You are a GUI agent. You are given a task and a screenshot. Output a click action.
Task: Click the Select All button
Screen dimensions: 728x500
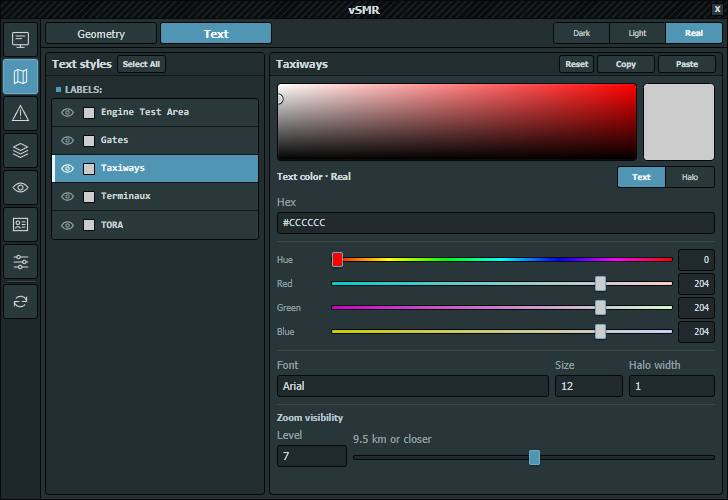(x=141, y=64)
